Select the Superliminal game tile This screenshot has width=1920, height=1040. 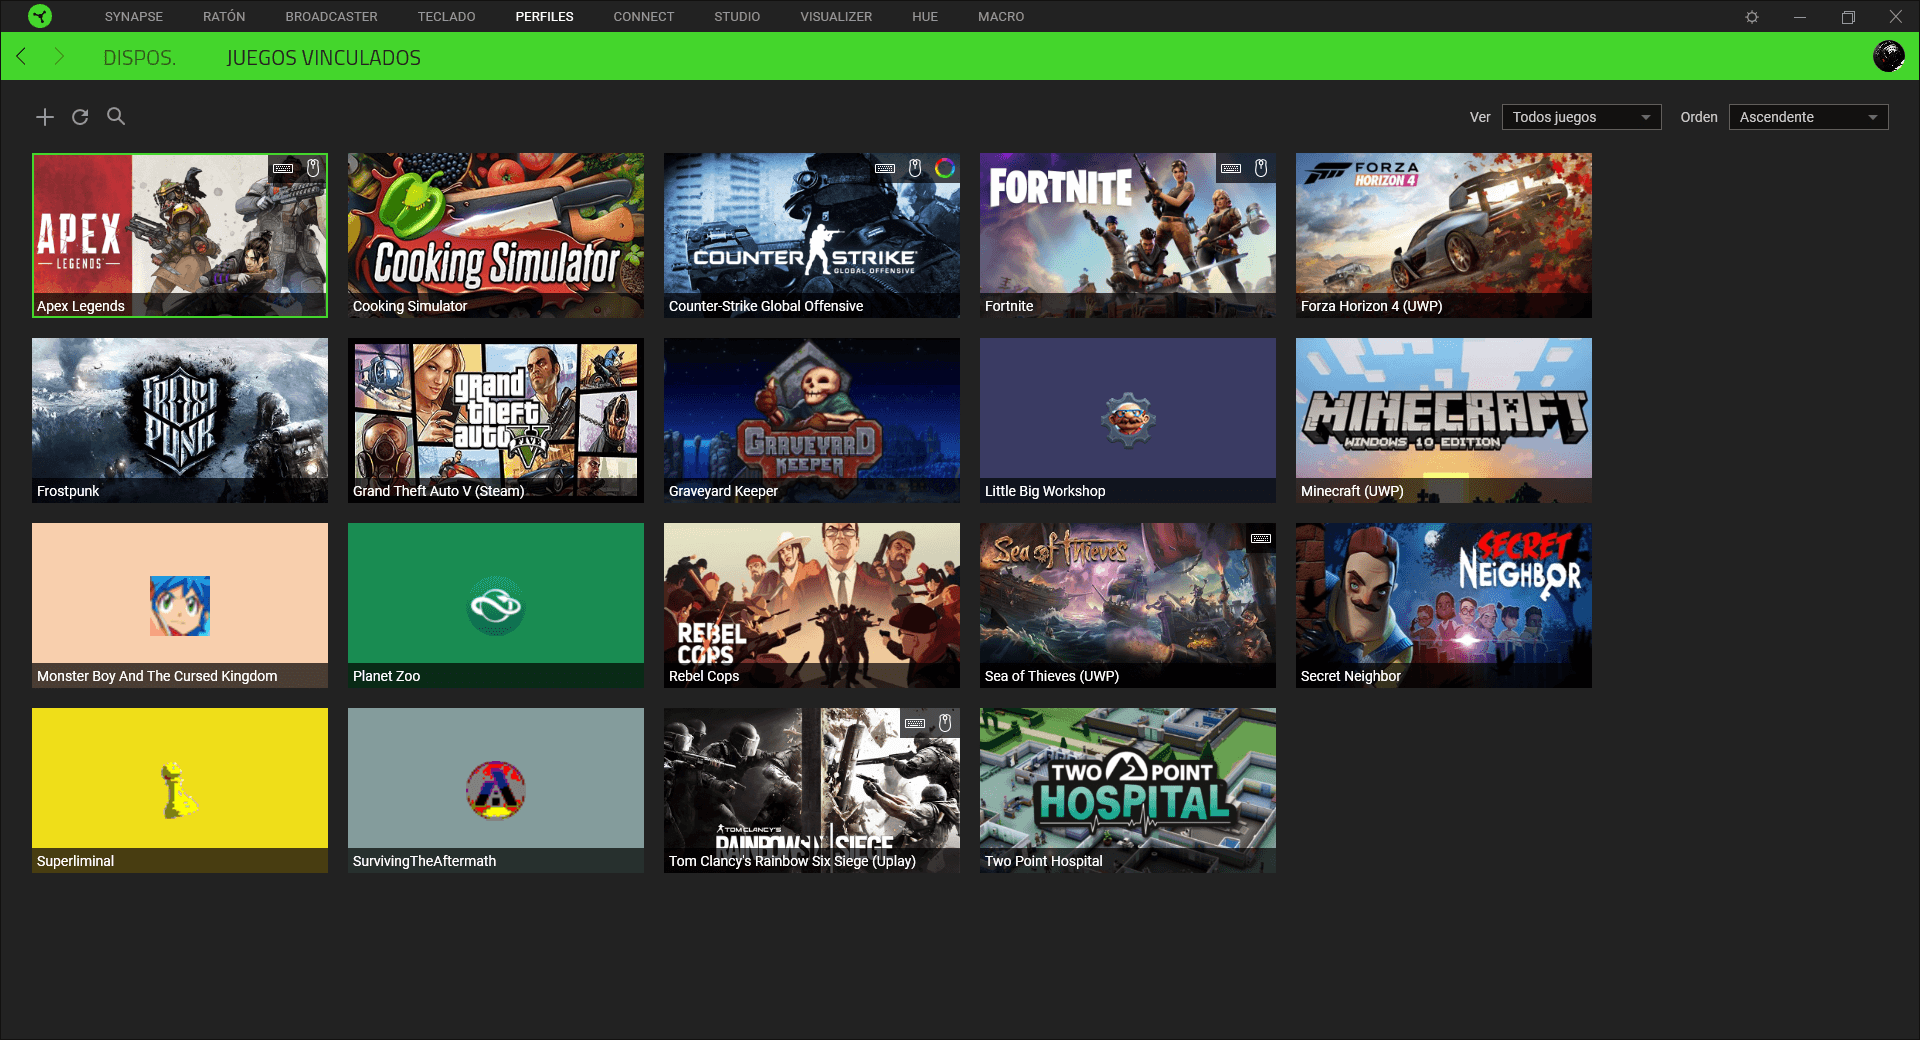(x=180, y=790)
